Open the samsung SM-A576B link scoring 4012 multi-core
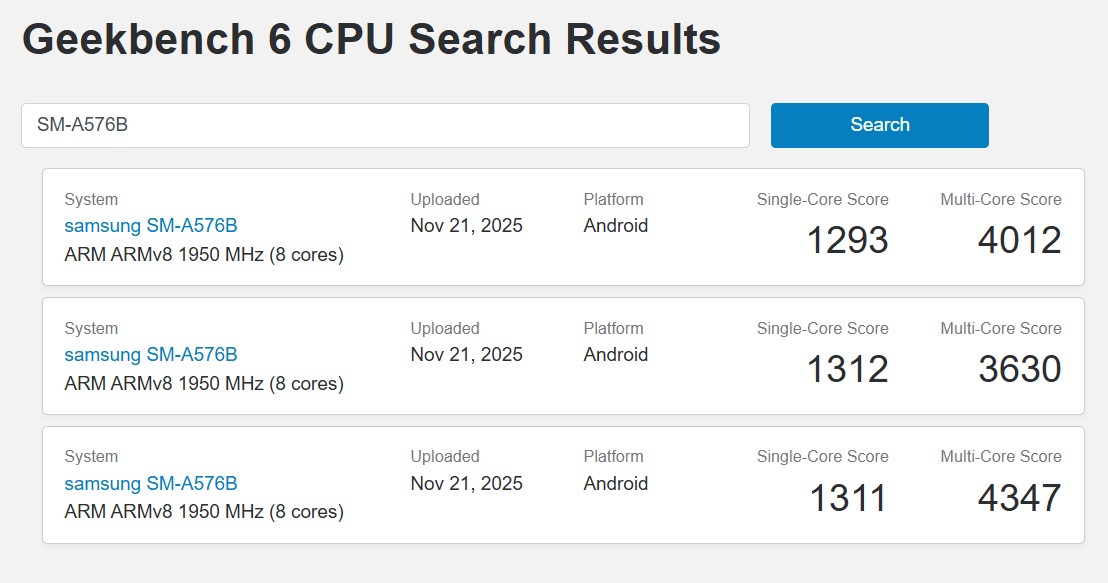Image resolution: width=1108 pixels, height=583 pixels. (151, 226)
